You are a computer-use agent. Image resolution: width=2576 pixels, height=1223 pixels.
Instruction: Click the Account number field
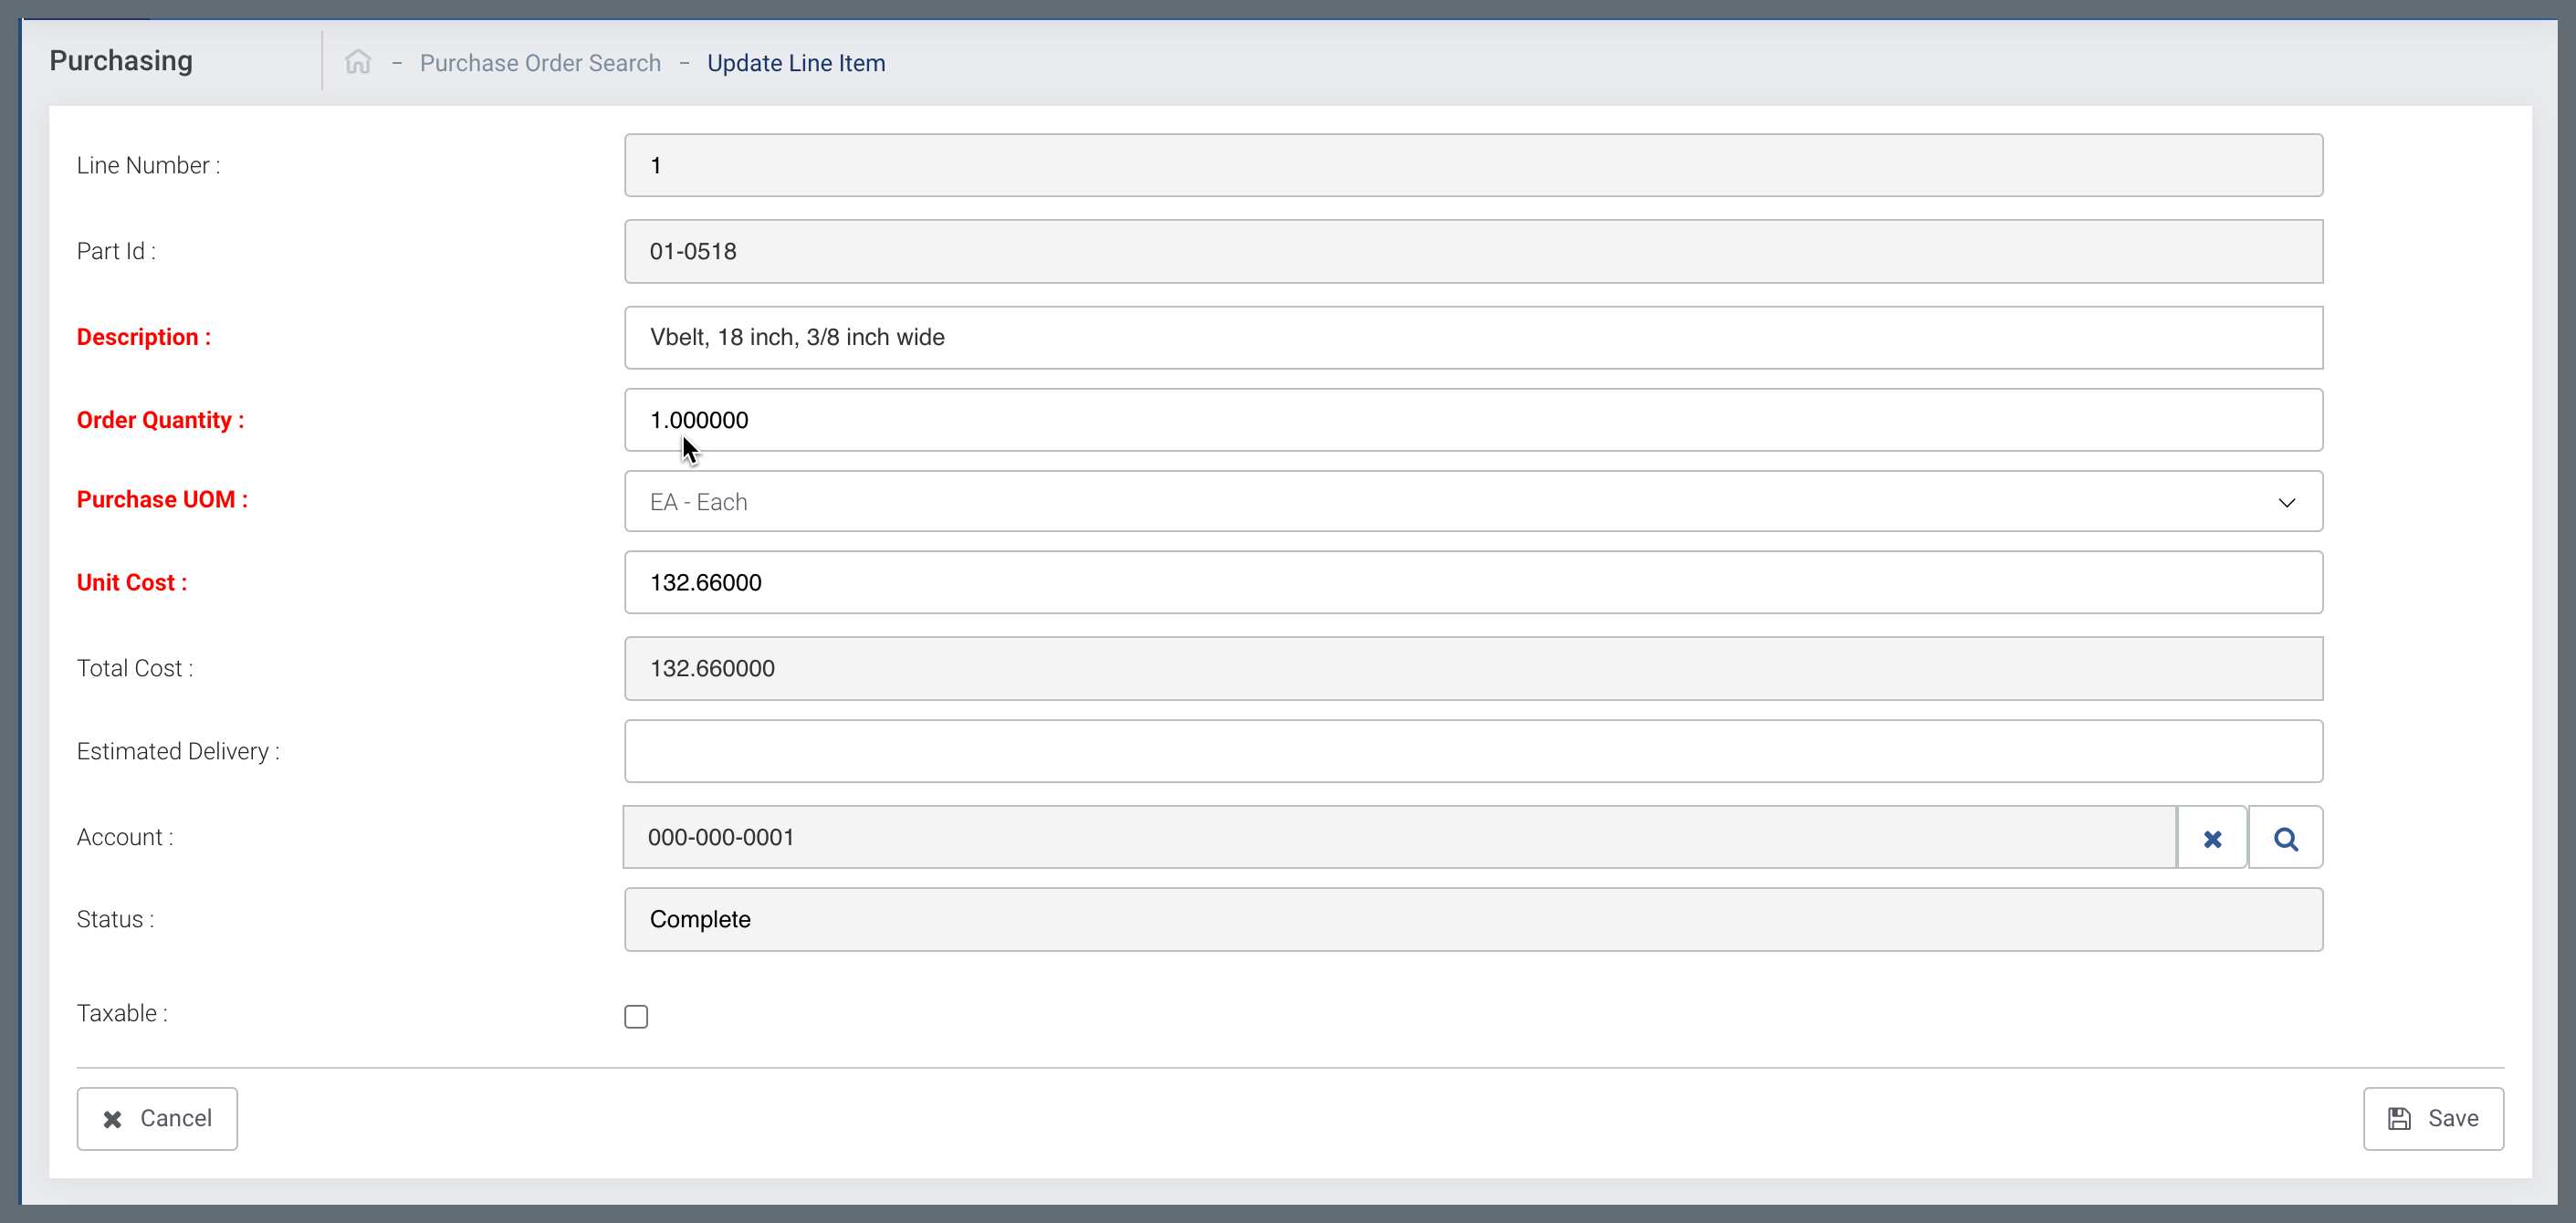[x=1398, y=837]
